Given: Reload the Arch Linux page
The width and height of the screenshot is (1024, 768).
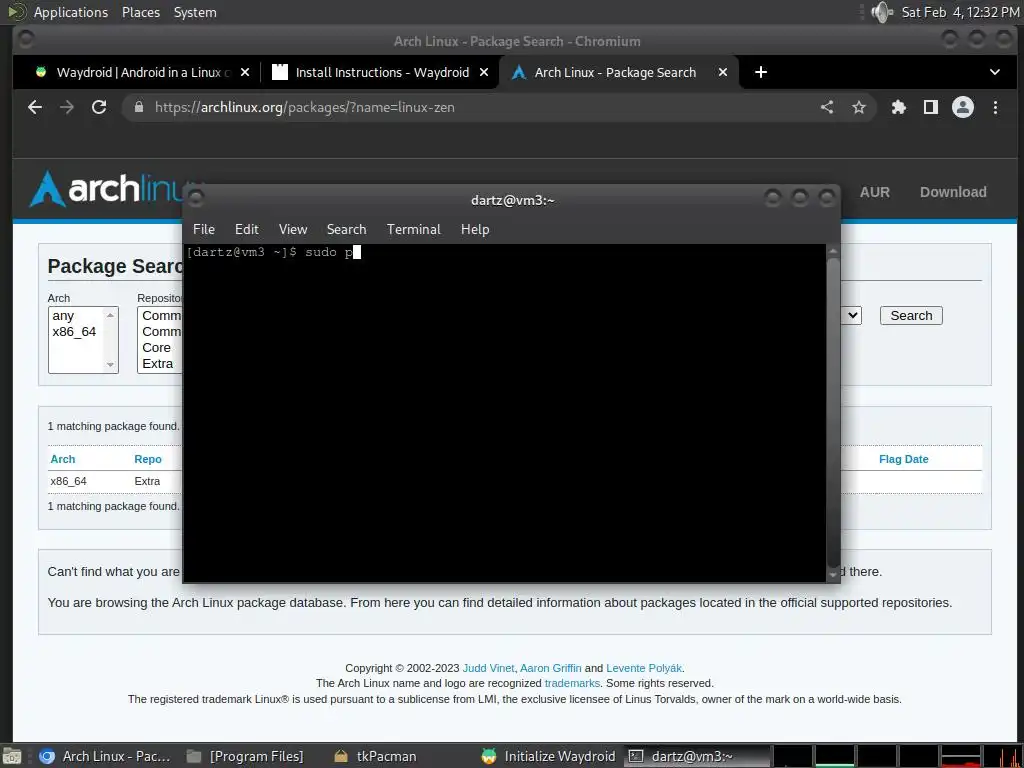Looking at the screenshot, I should [99, 107].
